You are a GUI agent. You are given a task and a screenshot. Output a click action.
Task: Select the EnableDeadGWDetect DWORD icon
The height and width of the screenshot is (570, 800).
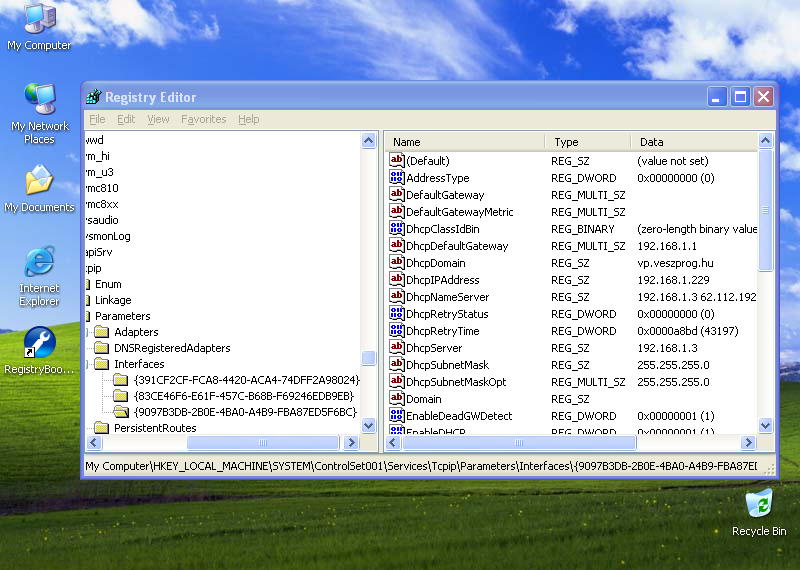coord(396,415)
